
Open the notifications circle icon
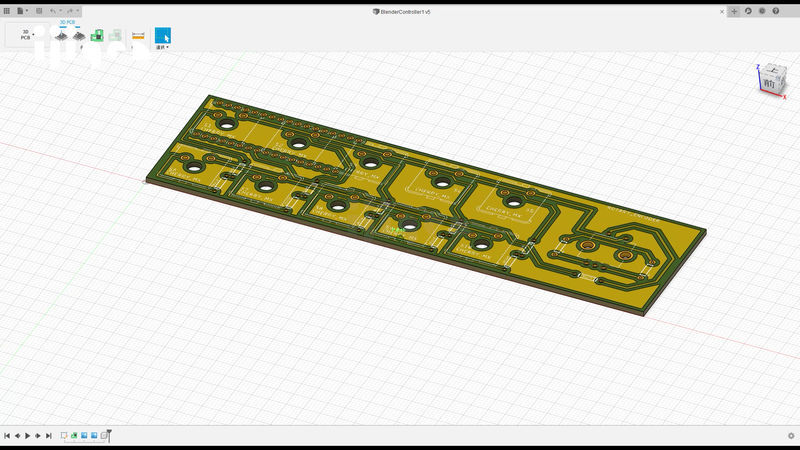tap(762, 11)
